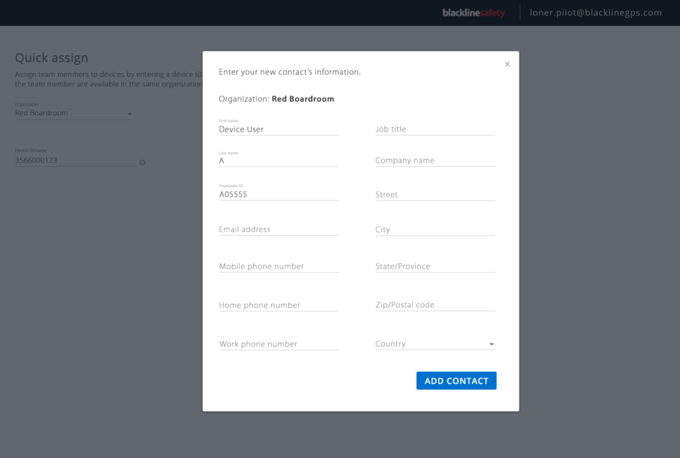Focus the Street field

pos(435,194)
